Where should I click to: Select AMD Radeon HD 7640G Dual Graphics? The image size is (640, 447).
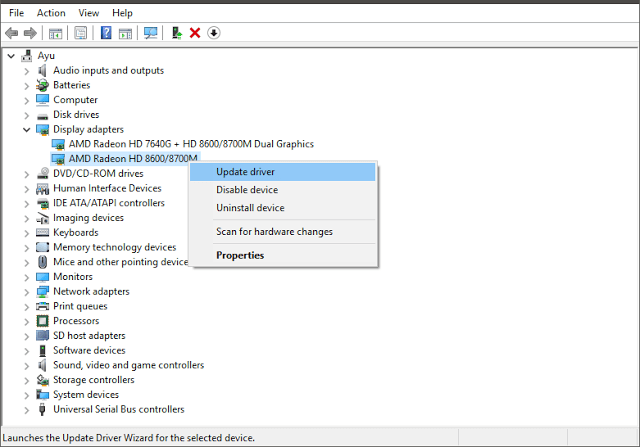pos(191,144)
